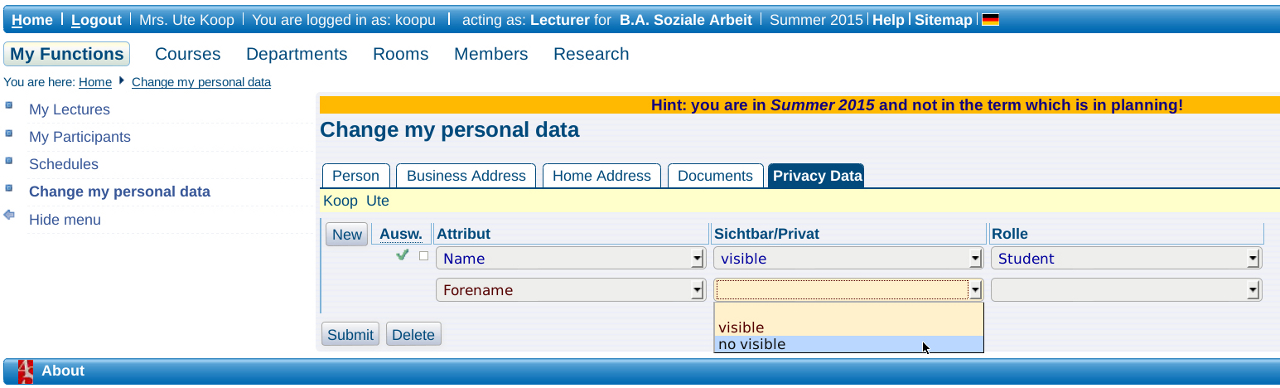Switch to the Business Address tab

coord(466,176)
